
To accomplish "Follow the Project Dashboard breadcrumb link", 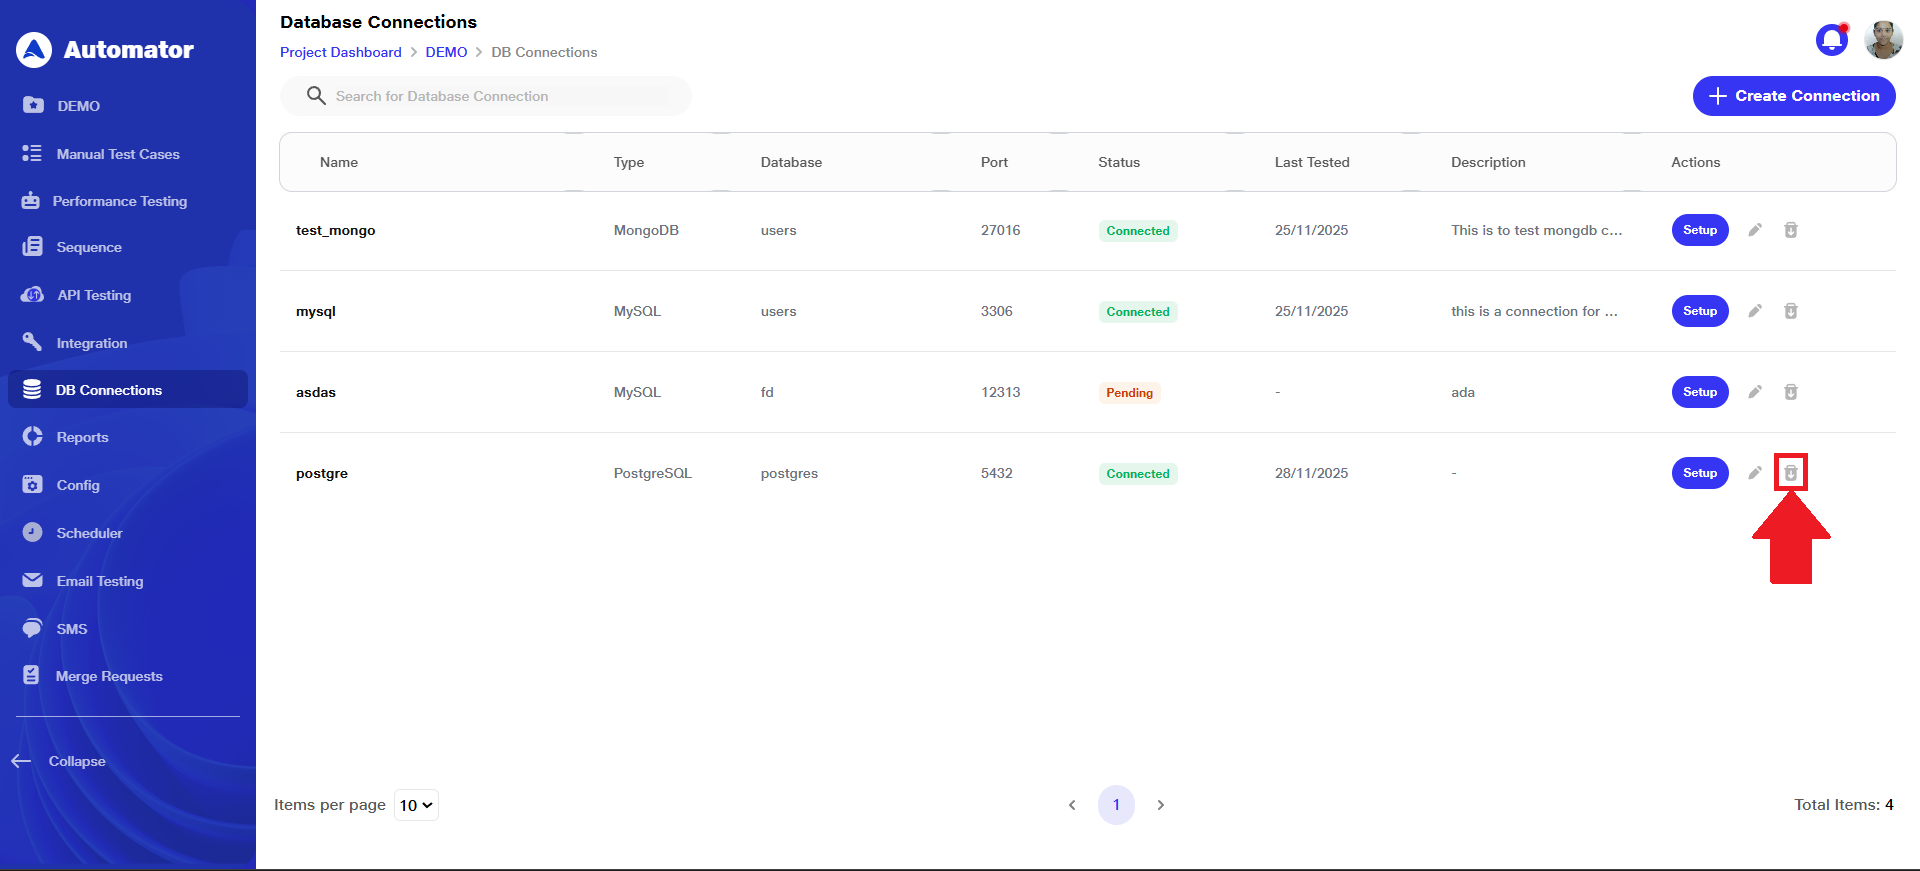I will [340, 52].
